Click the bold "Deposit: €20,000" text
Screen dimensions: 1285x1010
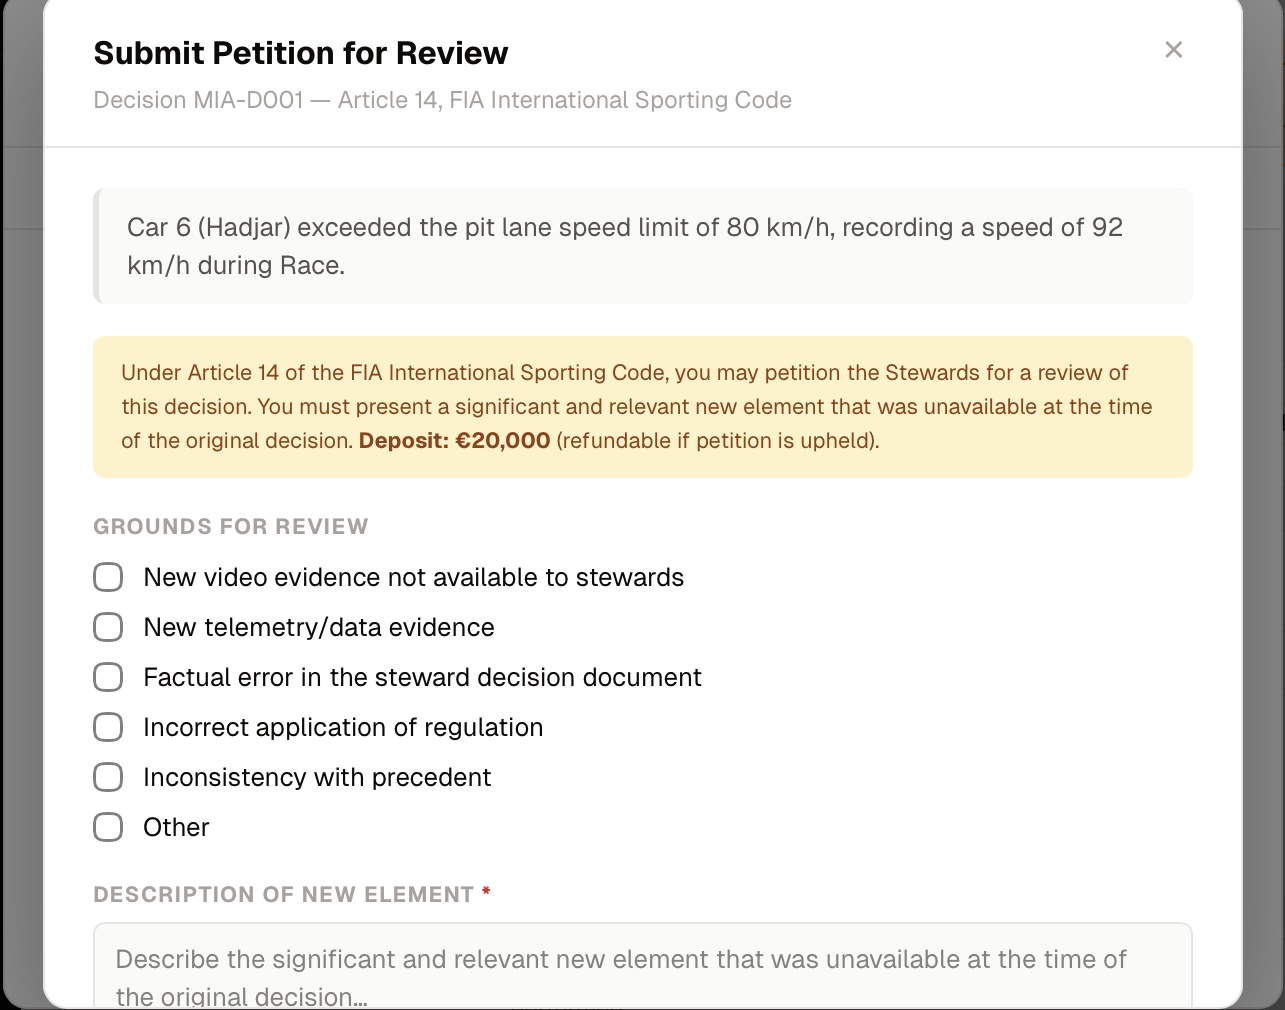coord(453,440)
